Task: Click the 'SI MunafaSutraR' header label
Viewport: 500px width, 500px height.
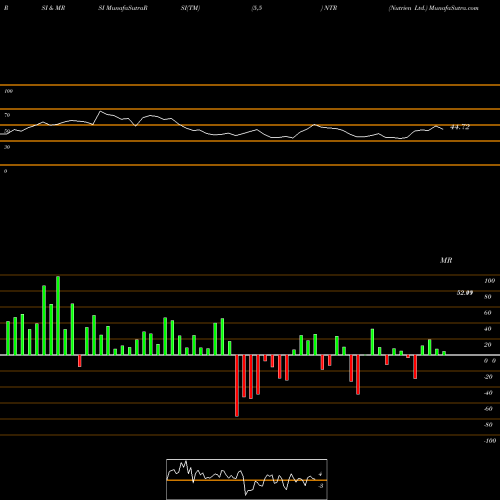Action: click(123, 8)
